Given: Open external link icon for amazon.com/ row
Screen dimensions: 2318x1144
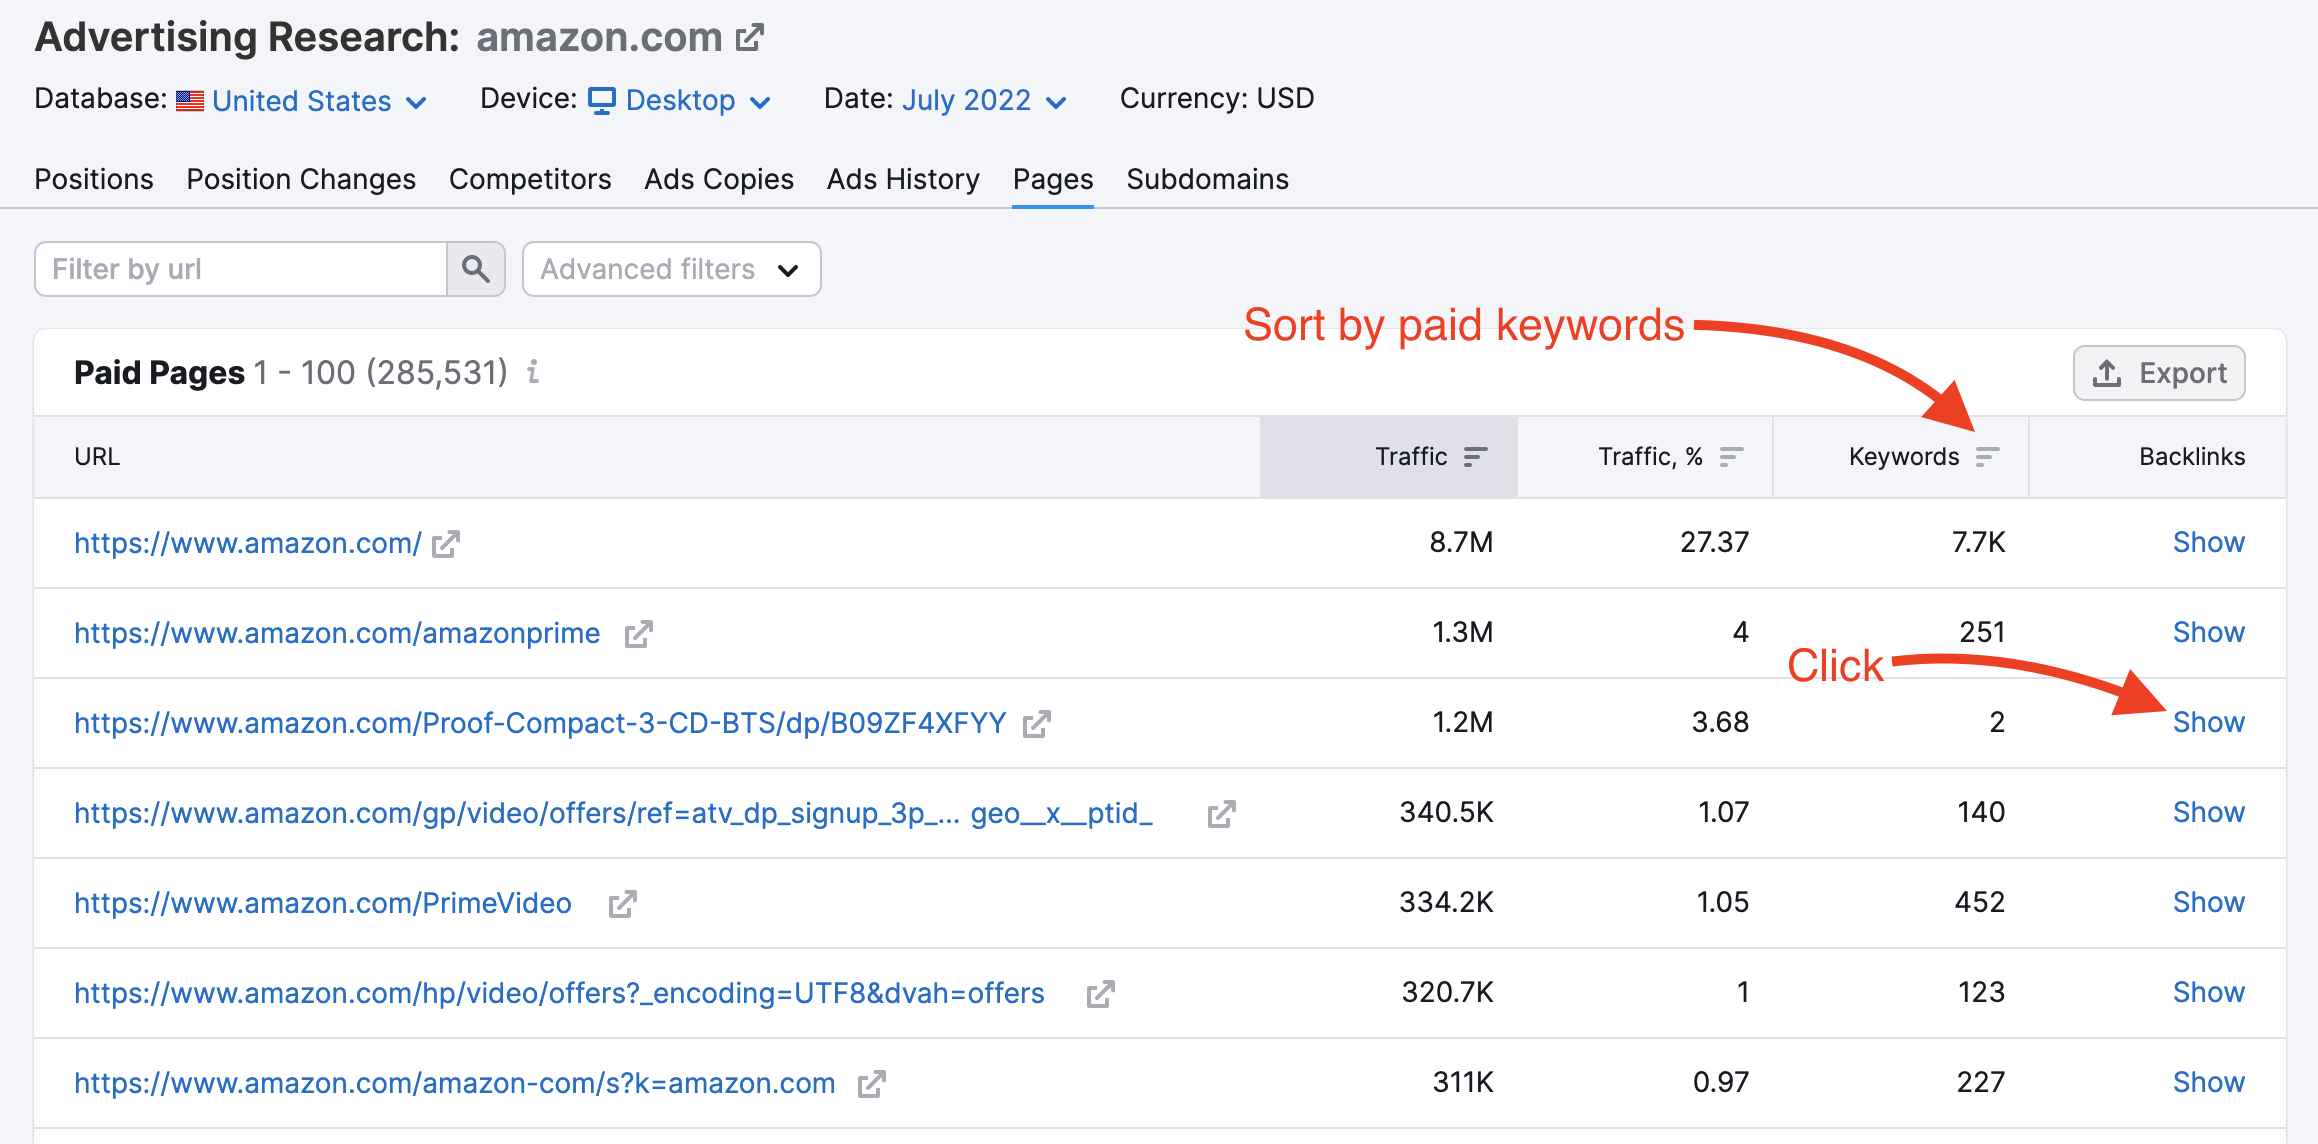Looking at the screenshot, I should (445, 544).
